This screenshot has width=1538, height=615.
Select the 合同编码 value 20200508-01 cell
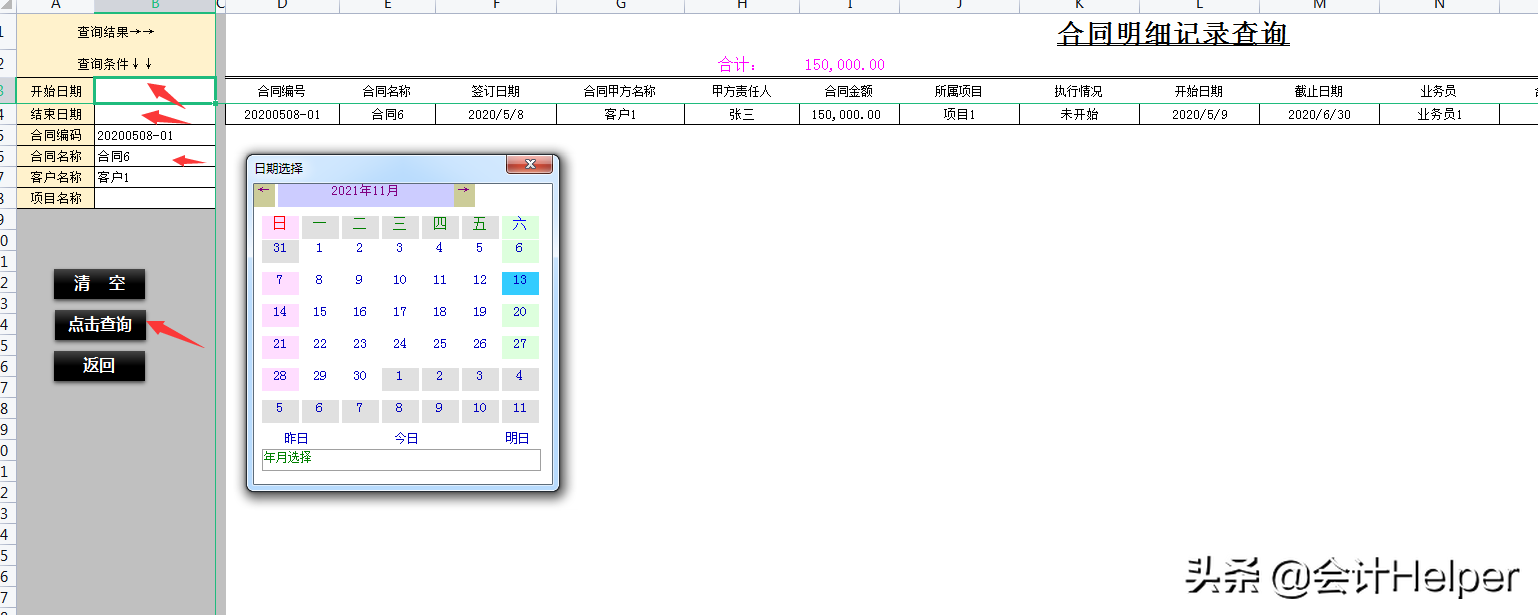[155, 135]
